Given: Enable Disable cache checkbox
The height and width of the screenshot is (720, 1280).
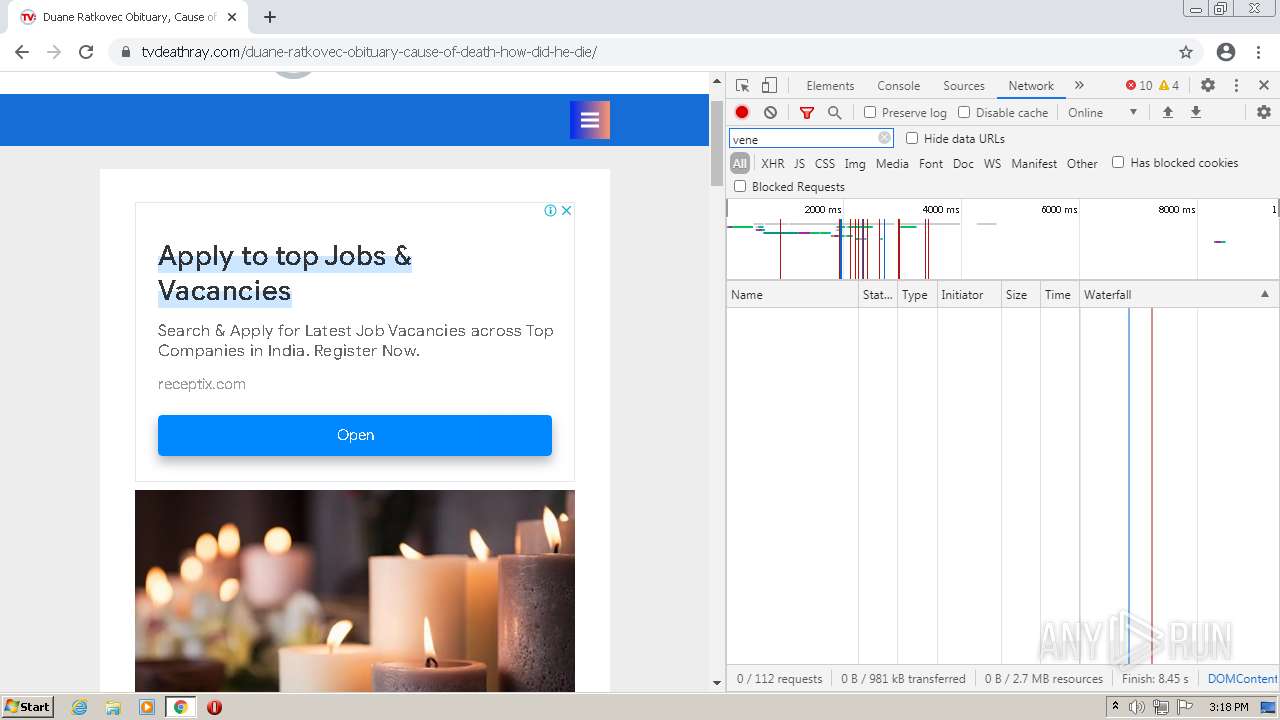Looking at the screenshot, I should (x=964, y=113).
